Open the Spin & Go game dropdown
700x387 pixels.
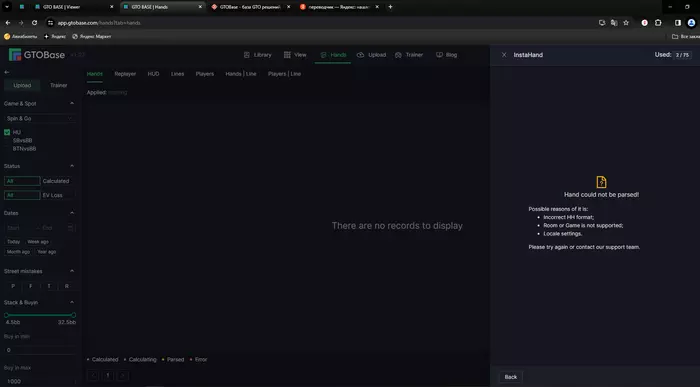[40, 118]
